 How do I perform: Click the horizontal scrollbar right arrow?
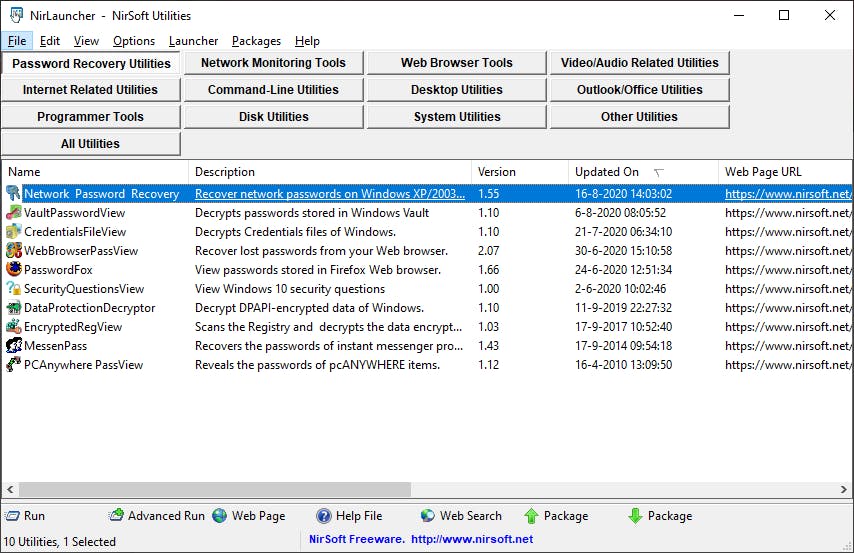(x=844, y=489)
